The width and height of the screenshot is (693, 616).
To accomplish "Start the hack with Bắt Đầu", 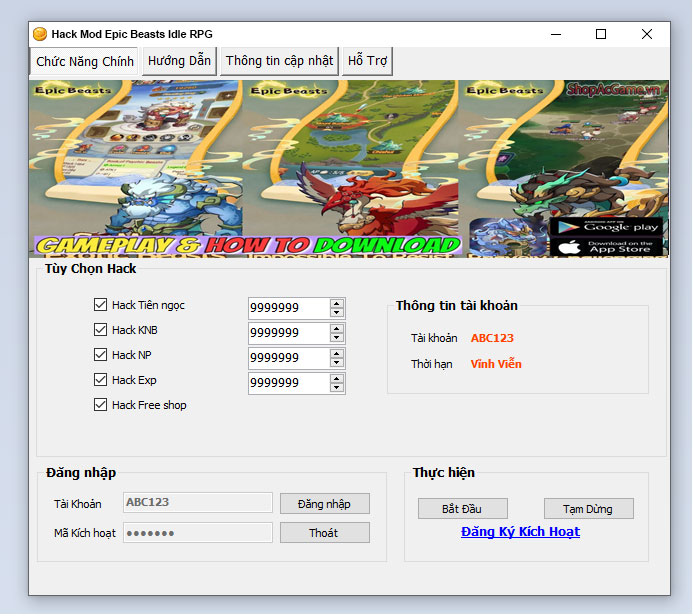I will (x=462, y=509).
